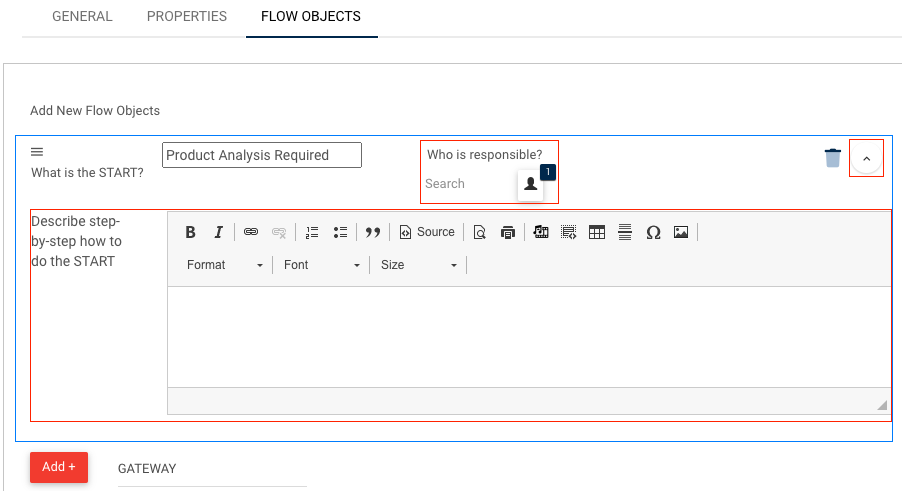This screenshot has width=902, height=491.
Task: Open the Preview icon in editor toolbar
Action: click(x=479, y=232)
